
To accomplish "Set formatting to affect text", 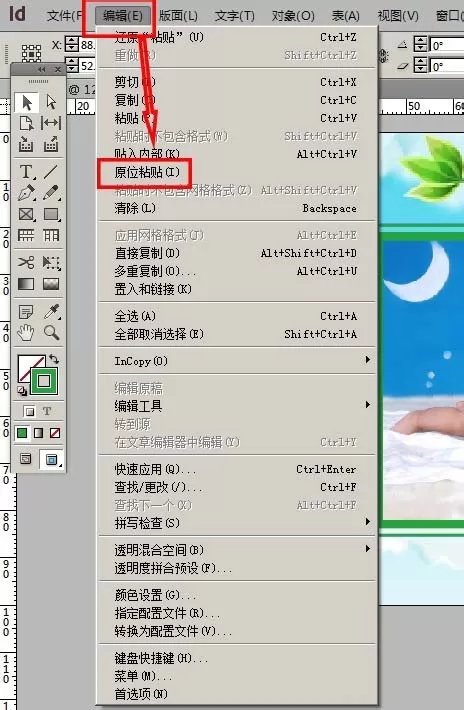I will tap(47, 411).
